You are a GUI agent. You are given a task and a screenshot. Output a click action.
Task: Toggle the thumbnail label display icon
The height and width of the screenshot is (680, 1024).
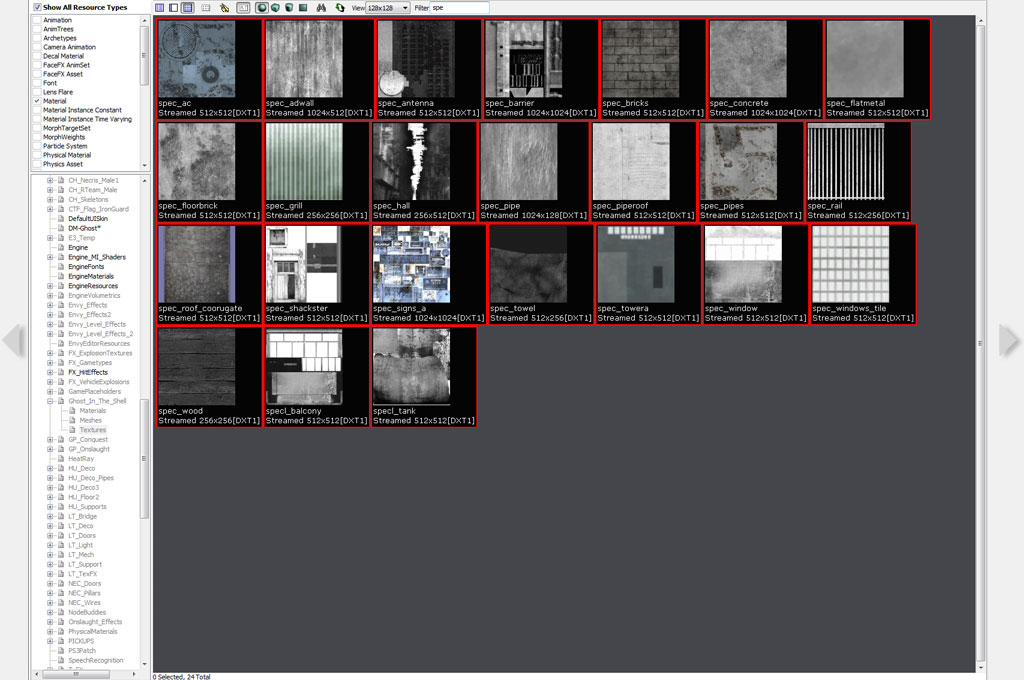coord(243,8)
